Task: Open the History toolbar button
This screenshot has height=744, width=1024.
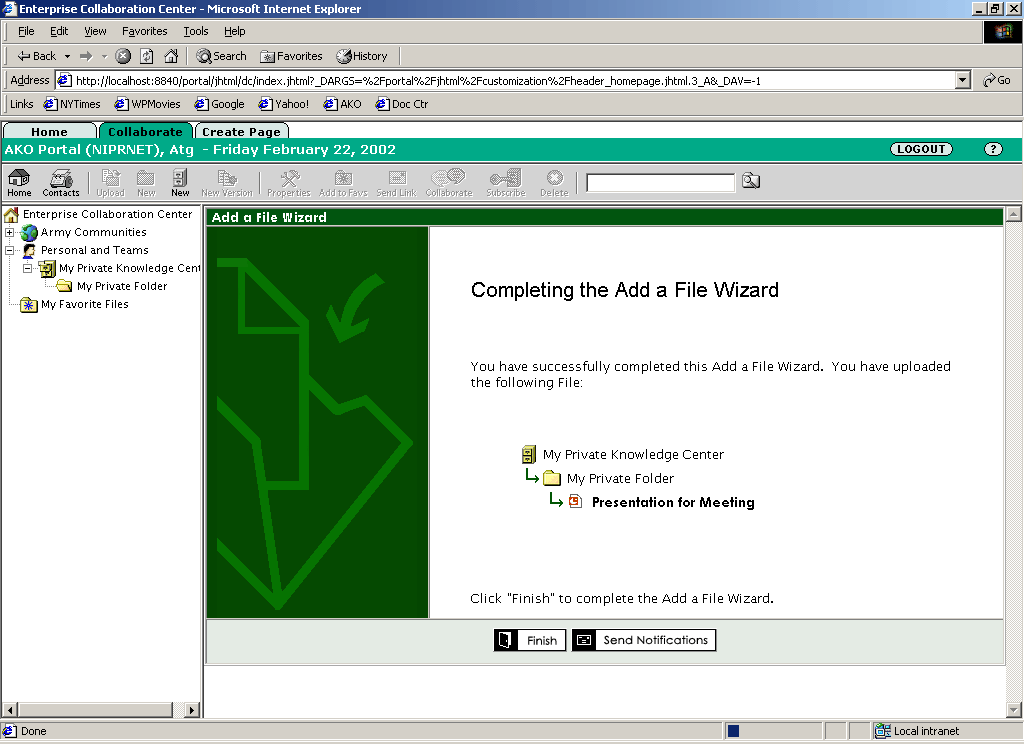Action: 362,56
